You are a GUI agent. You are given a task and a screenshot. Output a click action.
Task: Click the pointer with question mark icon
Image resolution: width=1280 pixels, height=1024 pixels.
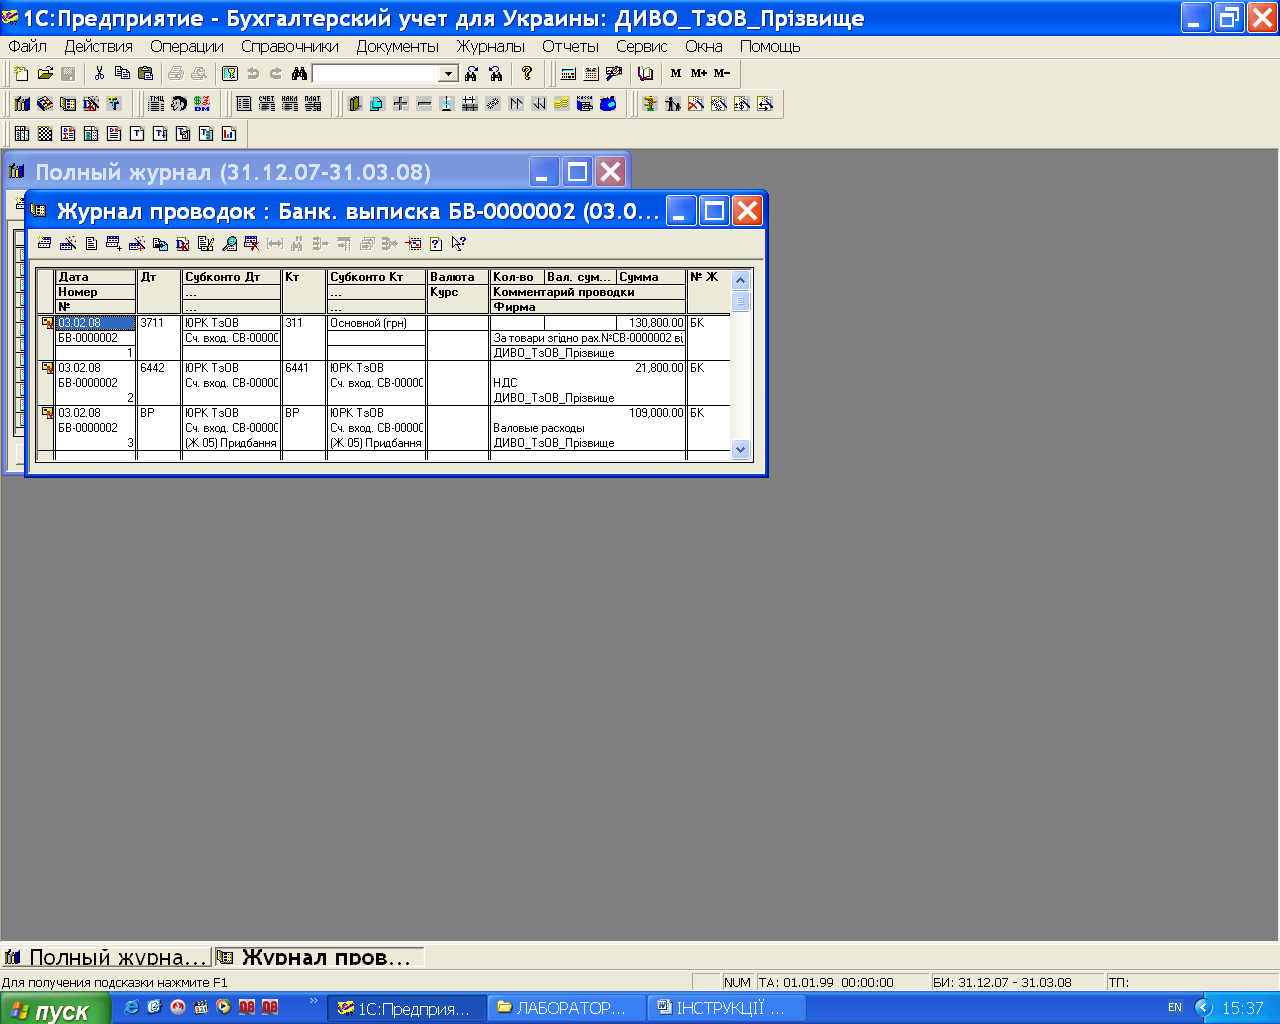point(459,243)
